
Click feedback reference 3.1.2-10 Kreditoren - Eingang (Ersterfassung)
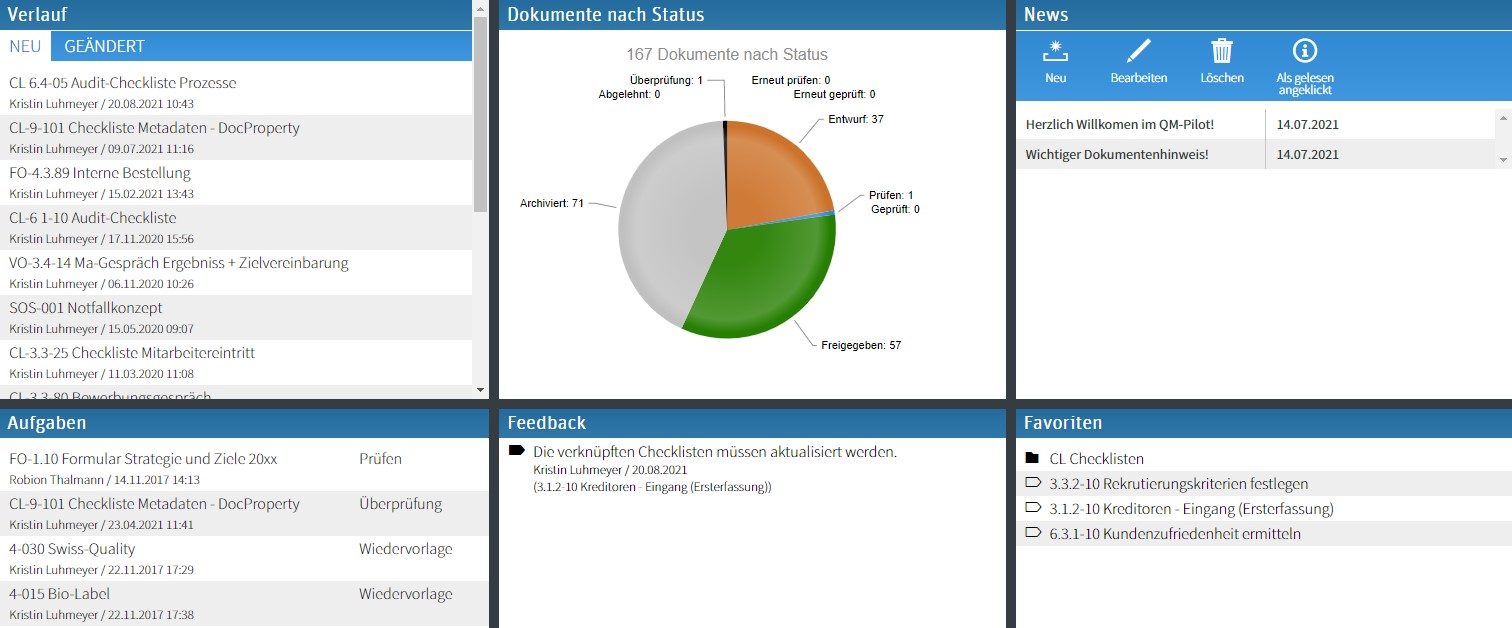tap(652, 487)
